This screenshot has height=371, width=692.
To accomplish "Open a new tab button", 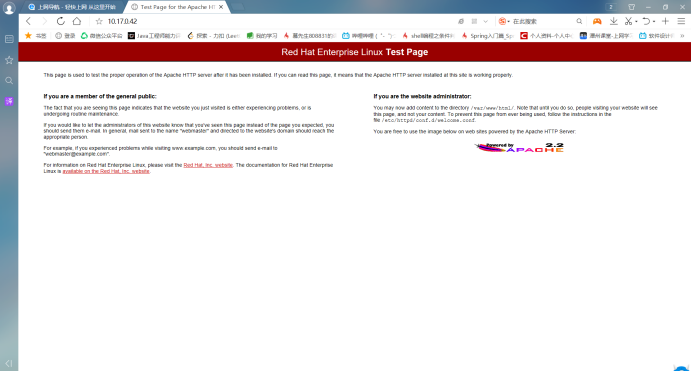I will [237, 7].
